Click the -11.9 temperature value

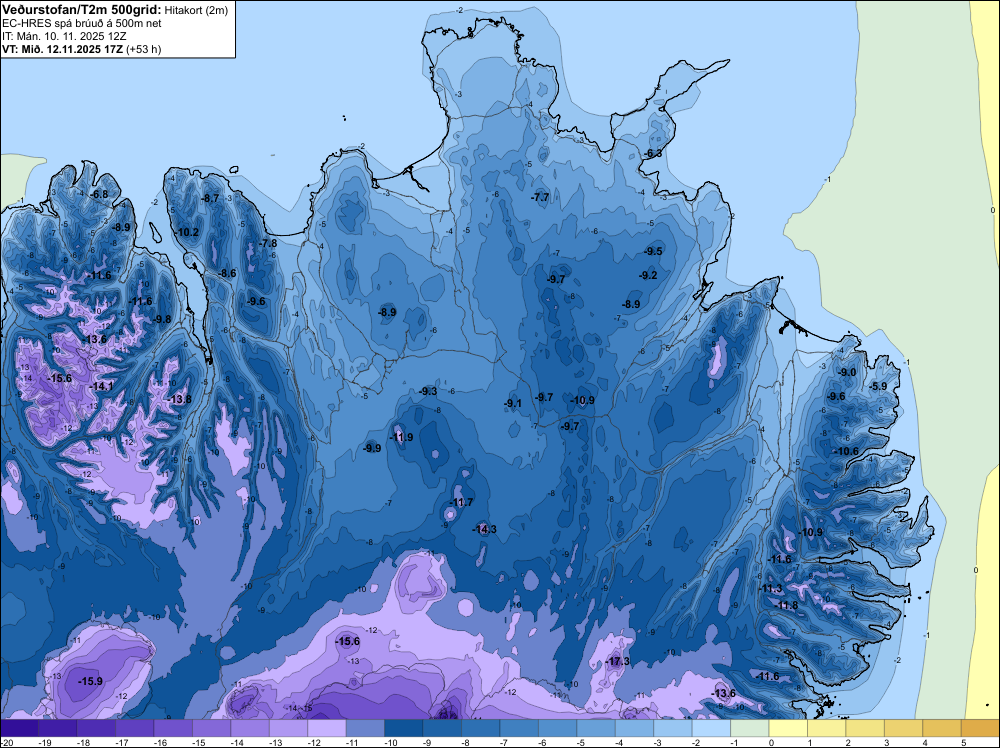pos(401,437)
